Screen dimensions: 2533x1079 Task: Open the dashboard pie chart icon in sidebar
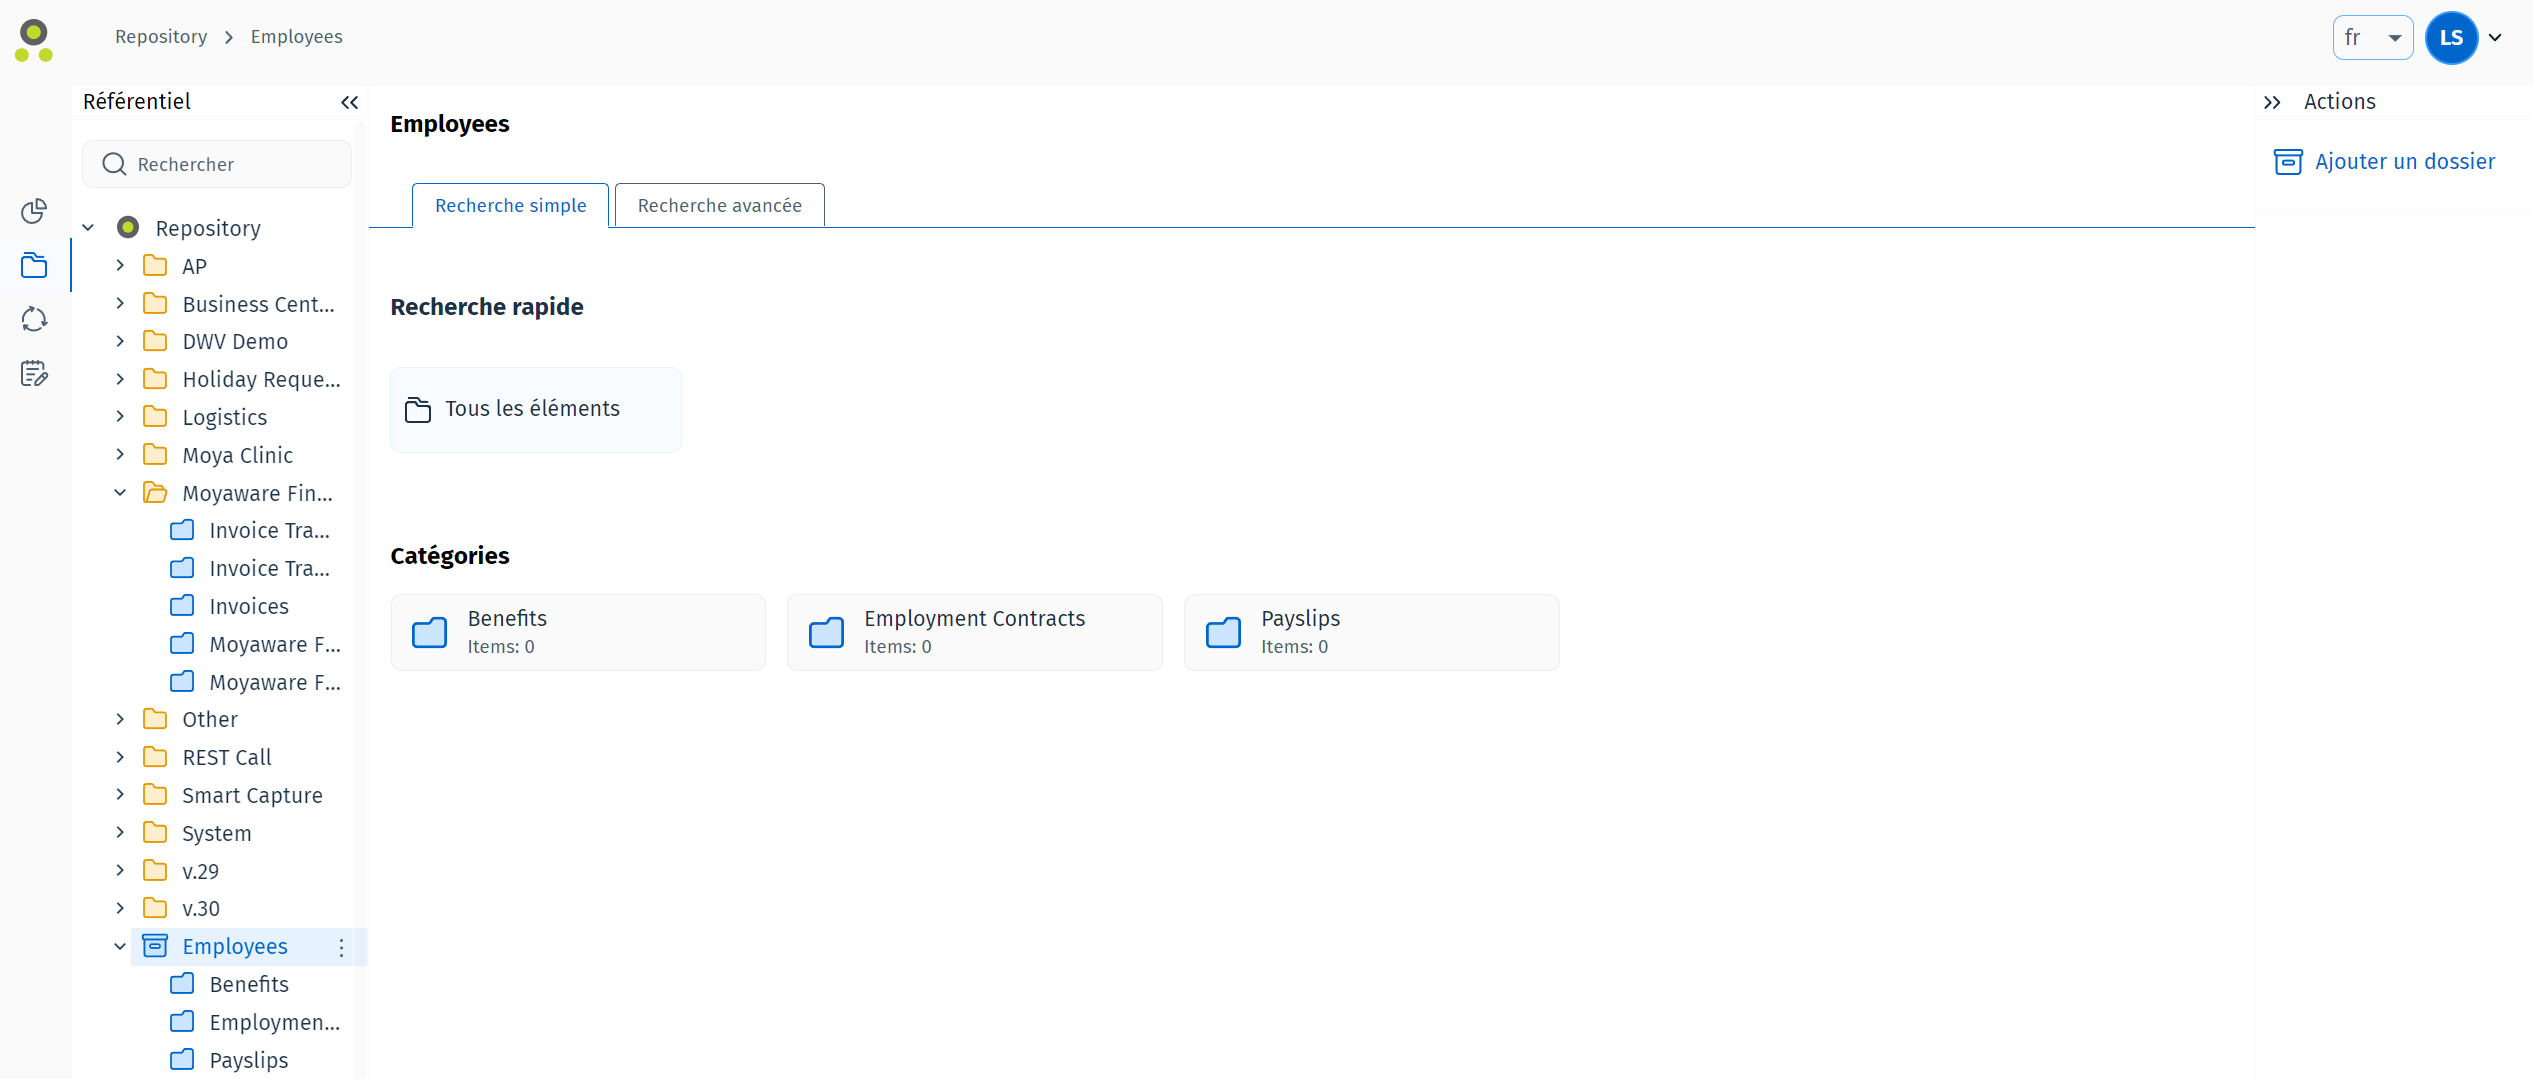point(34,211)
